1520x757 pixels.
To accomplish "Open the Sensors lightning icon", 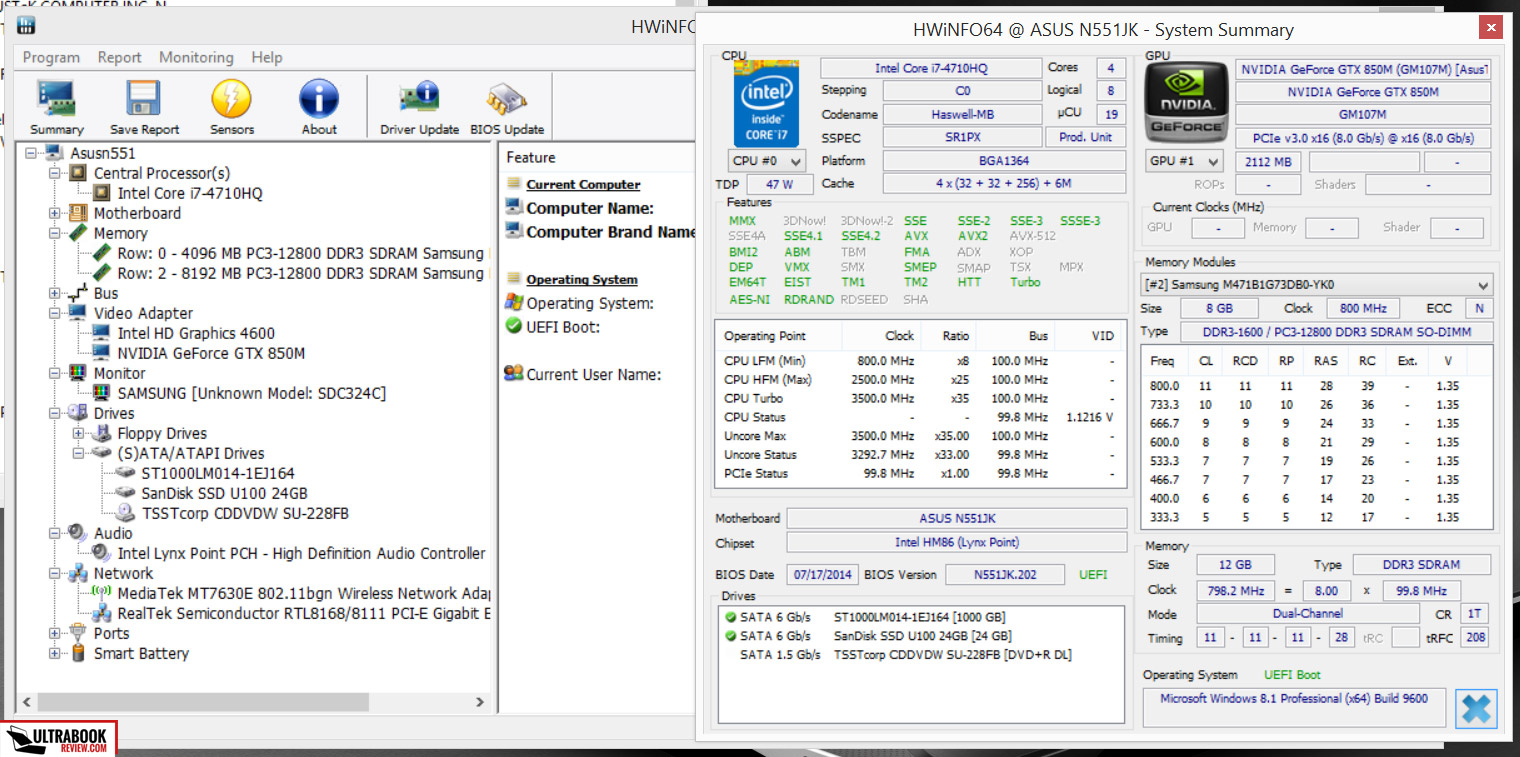I will tap(232, 107).
